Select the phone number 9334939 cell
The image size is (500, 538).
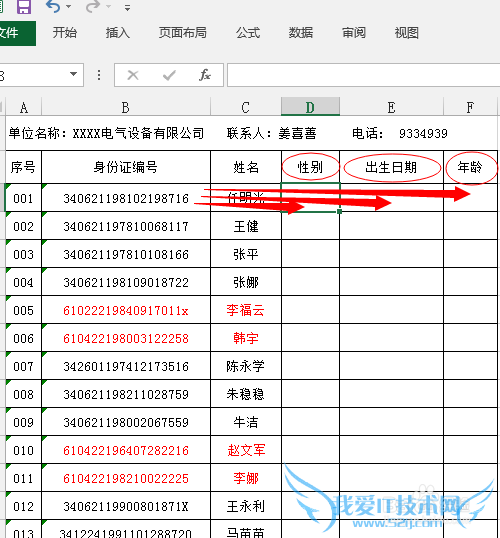(423, 133)
